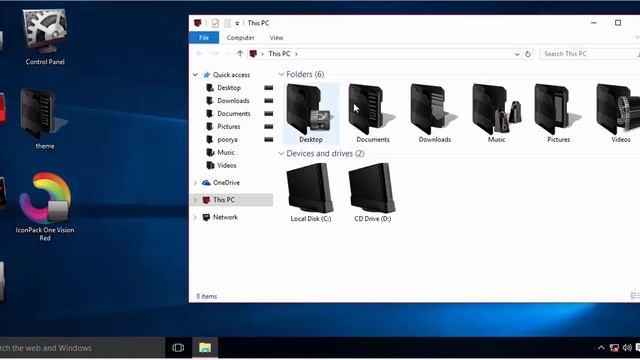This screenshot has height=360, width=640.
Task: Click the pin icon beside Desktop
Action: 268,88
